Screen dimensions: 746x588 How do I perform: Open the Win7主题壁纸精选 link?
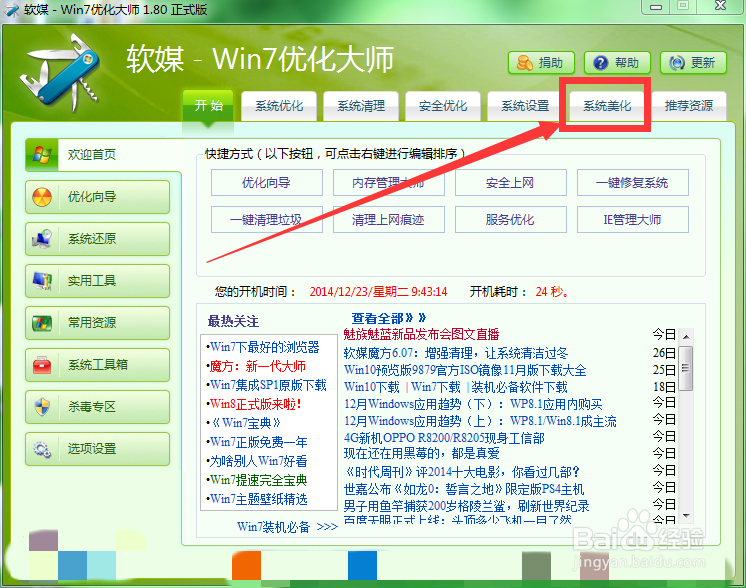tap(258, 499)
